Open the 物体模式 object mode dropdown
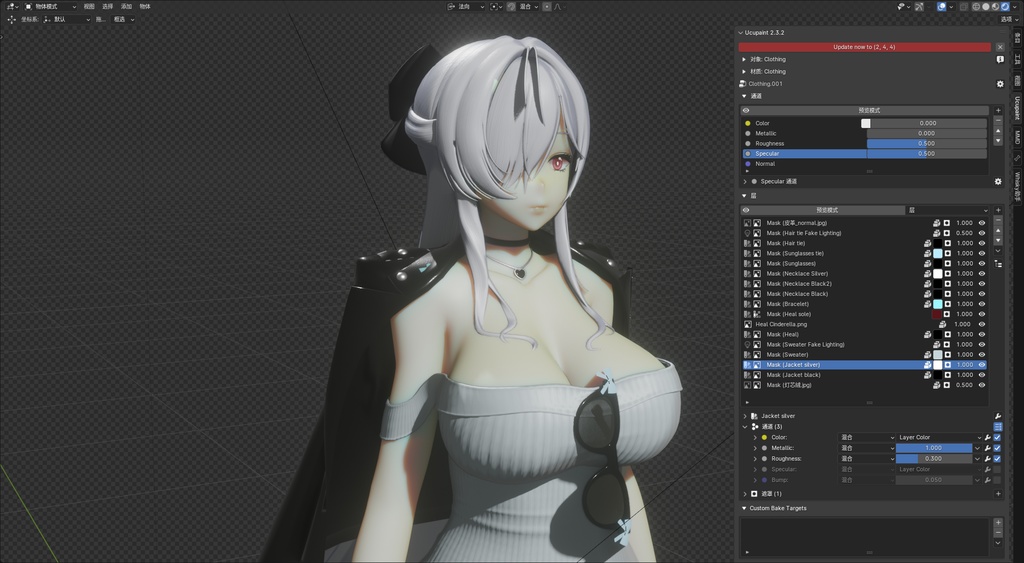The image size is (1024, 563). (50, 7)
